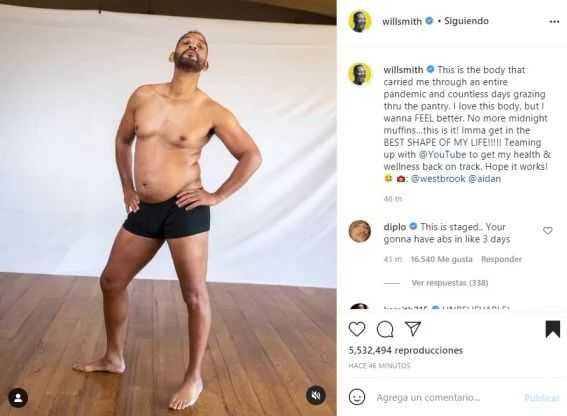Unmute the video with speaker icon
This screenshot has width=567, height=416.
(316, 395)
